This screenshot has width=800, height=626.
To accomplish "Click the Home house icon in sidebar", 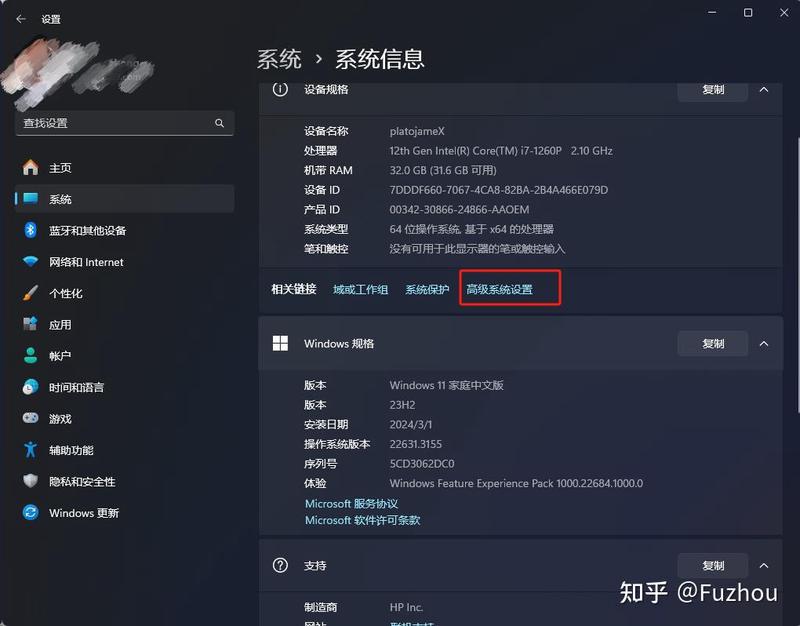I will click(x=31, y=167).
